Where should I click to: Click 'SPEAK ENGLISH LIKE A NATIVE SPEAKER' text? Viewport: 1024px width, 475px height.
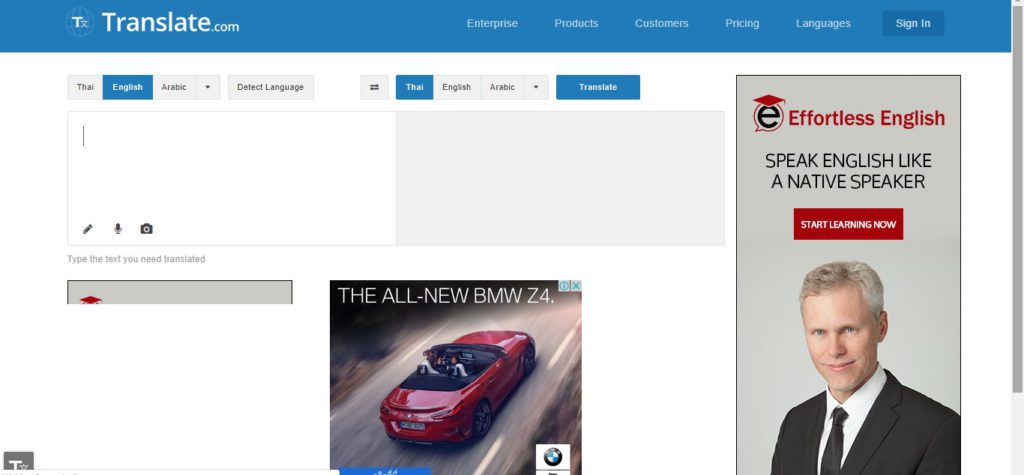point(848,171)
